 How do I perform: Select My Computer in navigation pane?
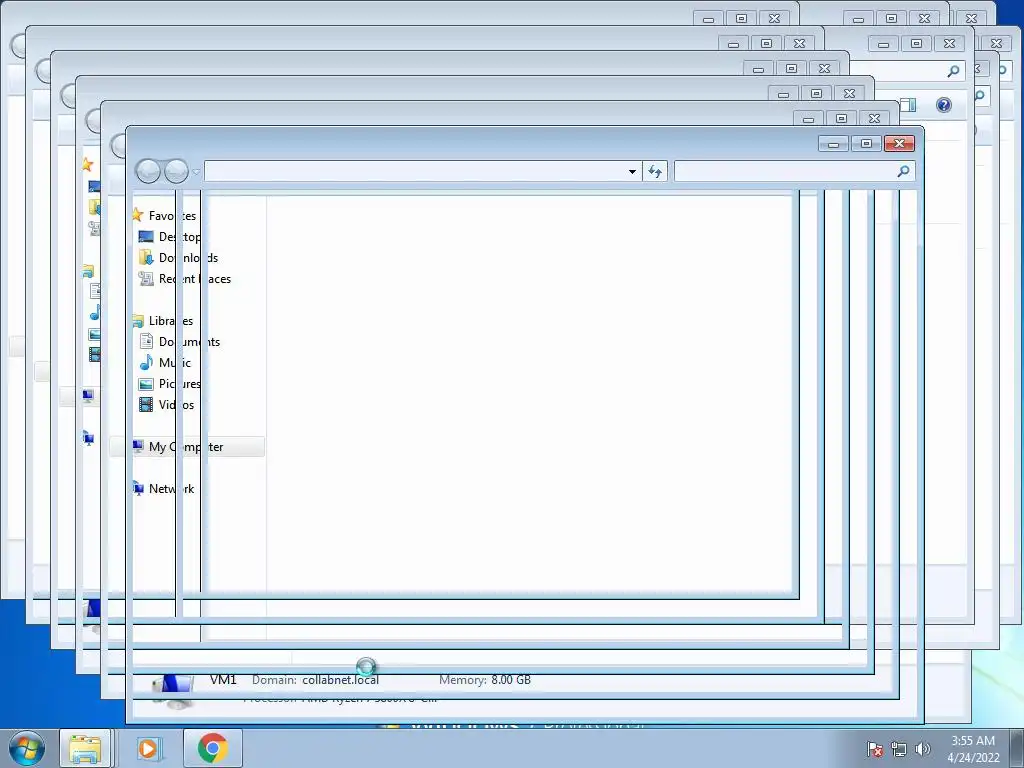pyautogui.click(x=187, y=447)
